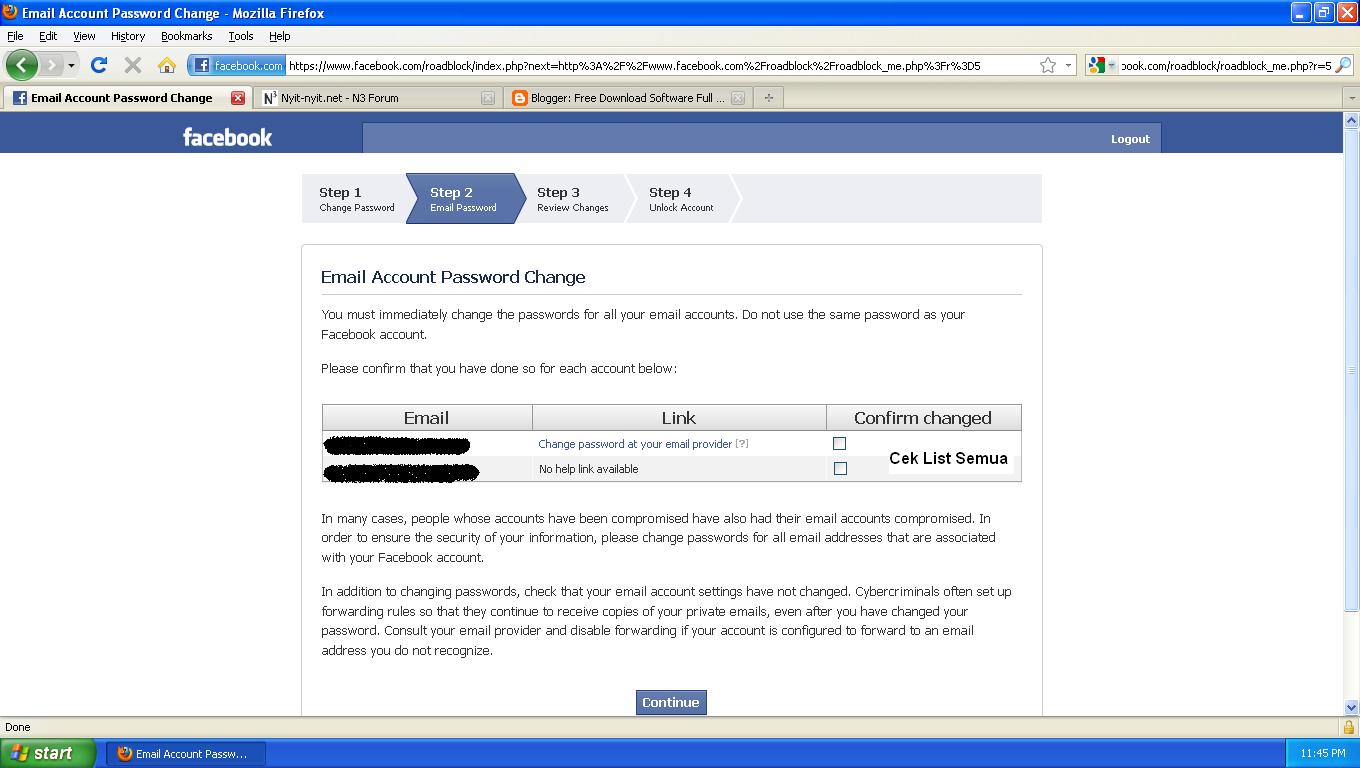Viewport: 1360px width, 768px height.
Task: Reload the page with the Refresh icon
Action: pyautogui.click(x=98, y=65)
